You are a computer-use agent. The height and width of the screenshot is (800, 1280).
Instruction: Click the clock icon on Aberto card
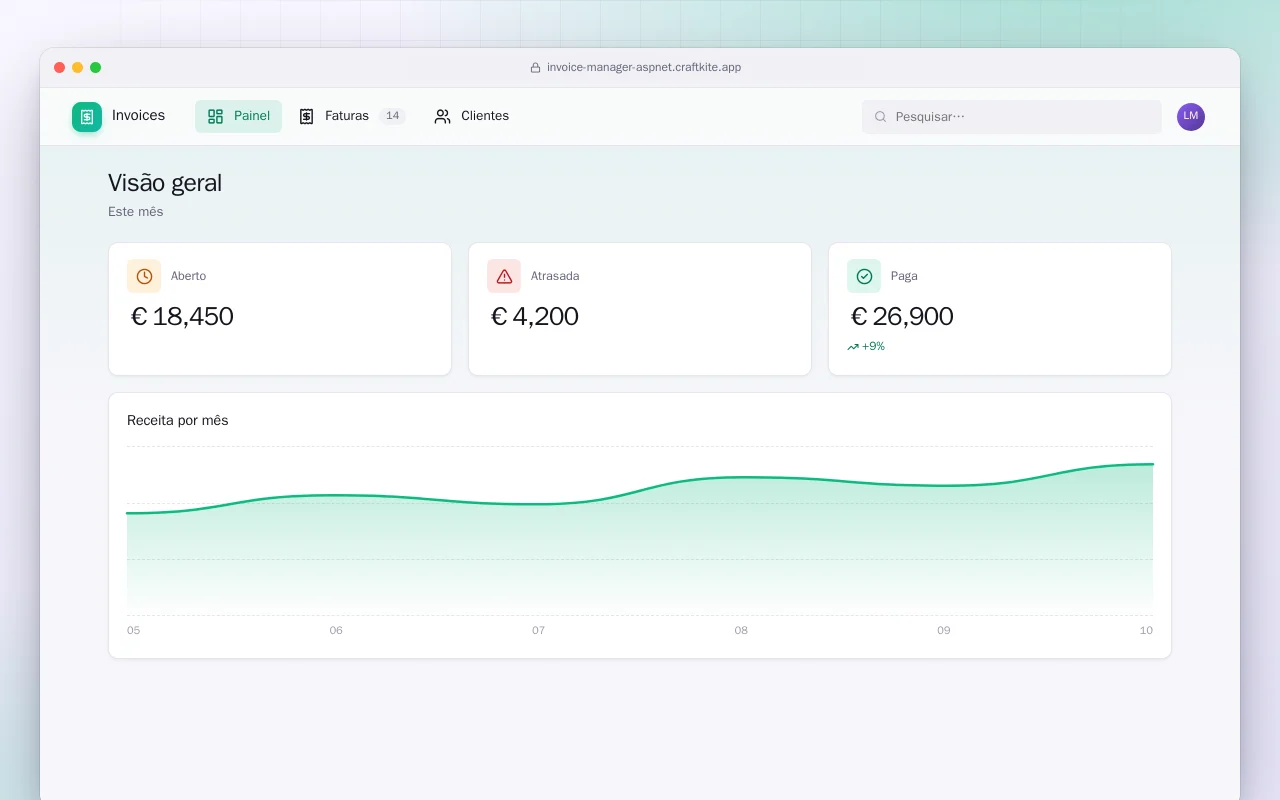tap(144, 276)
